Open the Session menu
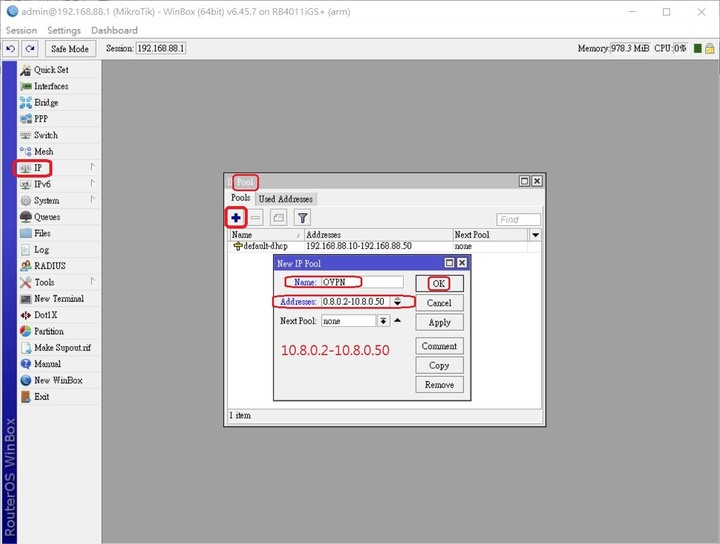This screenshot has width=720, height=544. [x=21, y=30]
